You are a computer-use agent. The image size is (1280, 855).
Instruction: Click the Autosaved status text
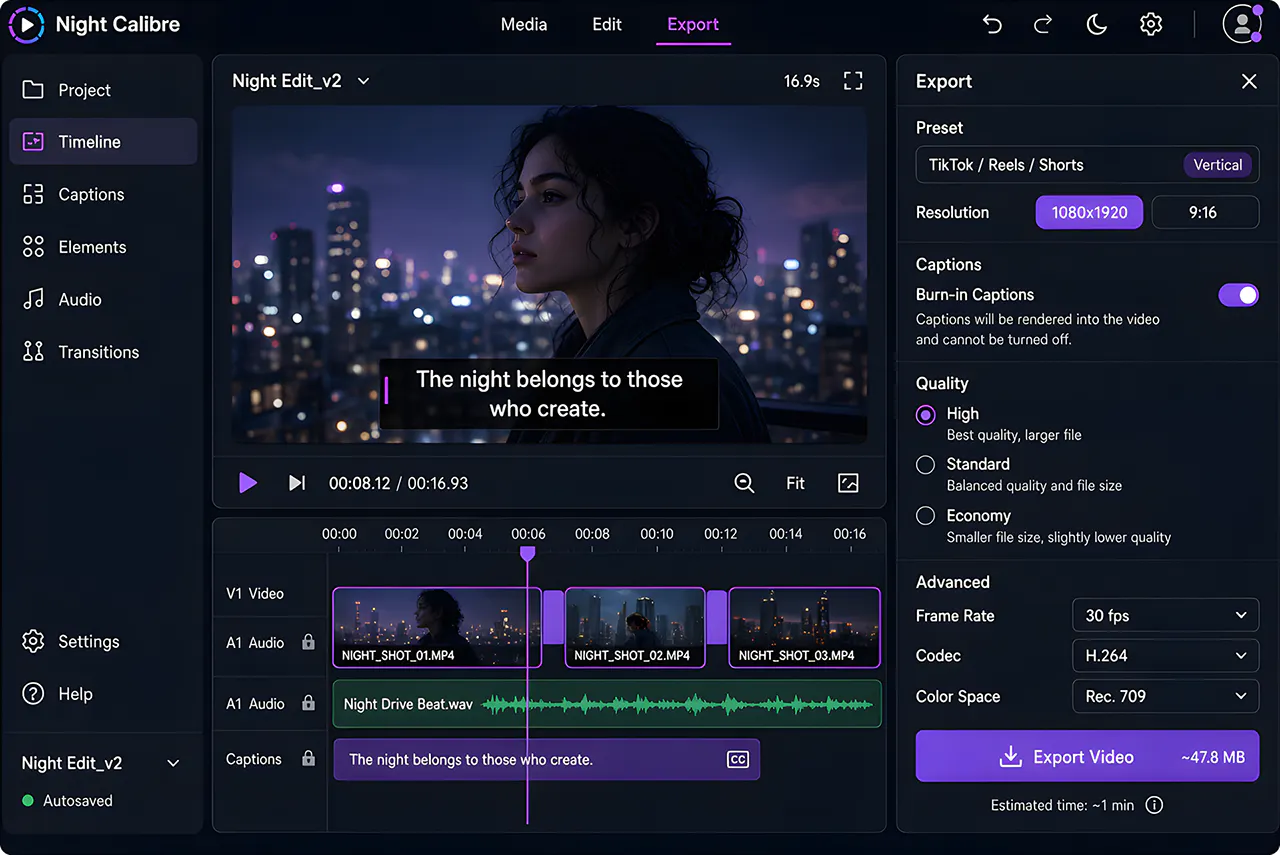[78, 801]
